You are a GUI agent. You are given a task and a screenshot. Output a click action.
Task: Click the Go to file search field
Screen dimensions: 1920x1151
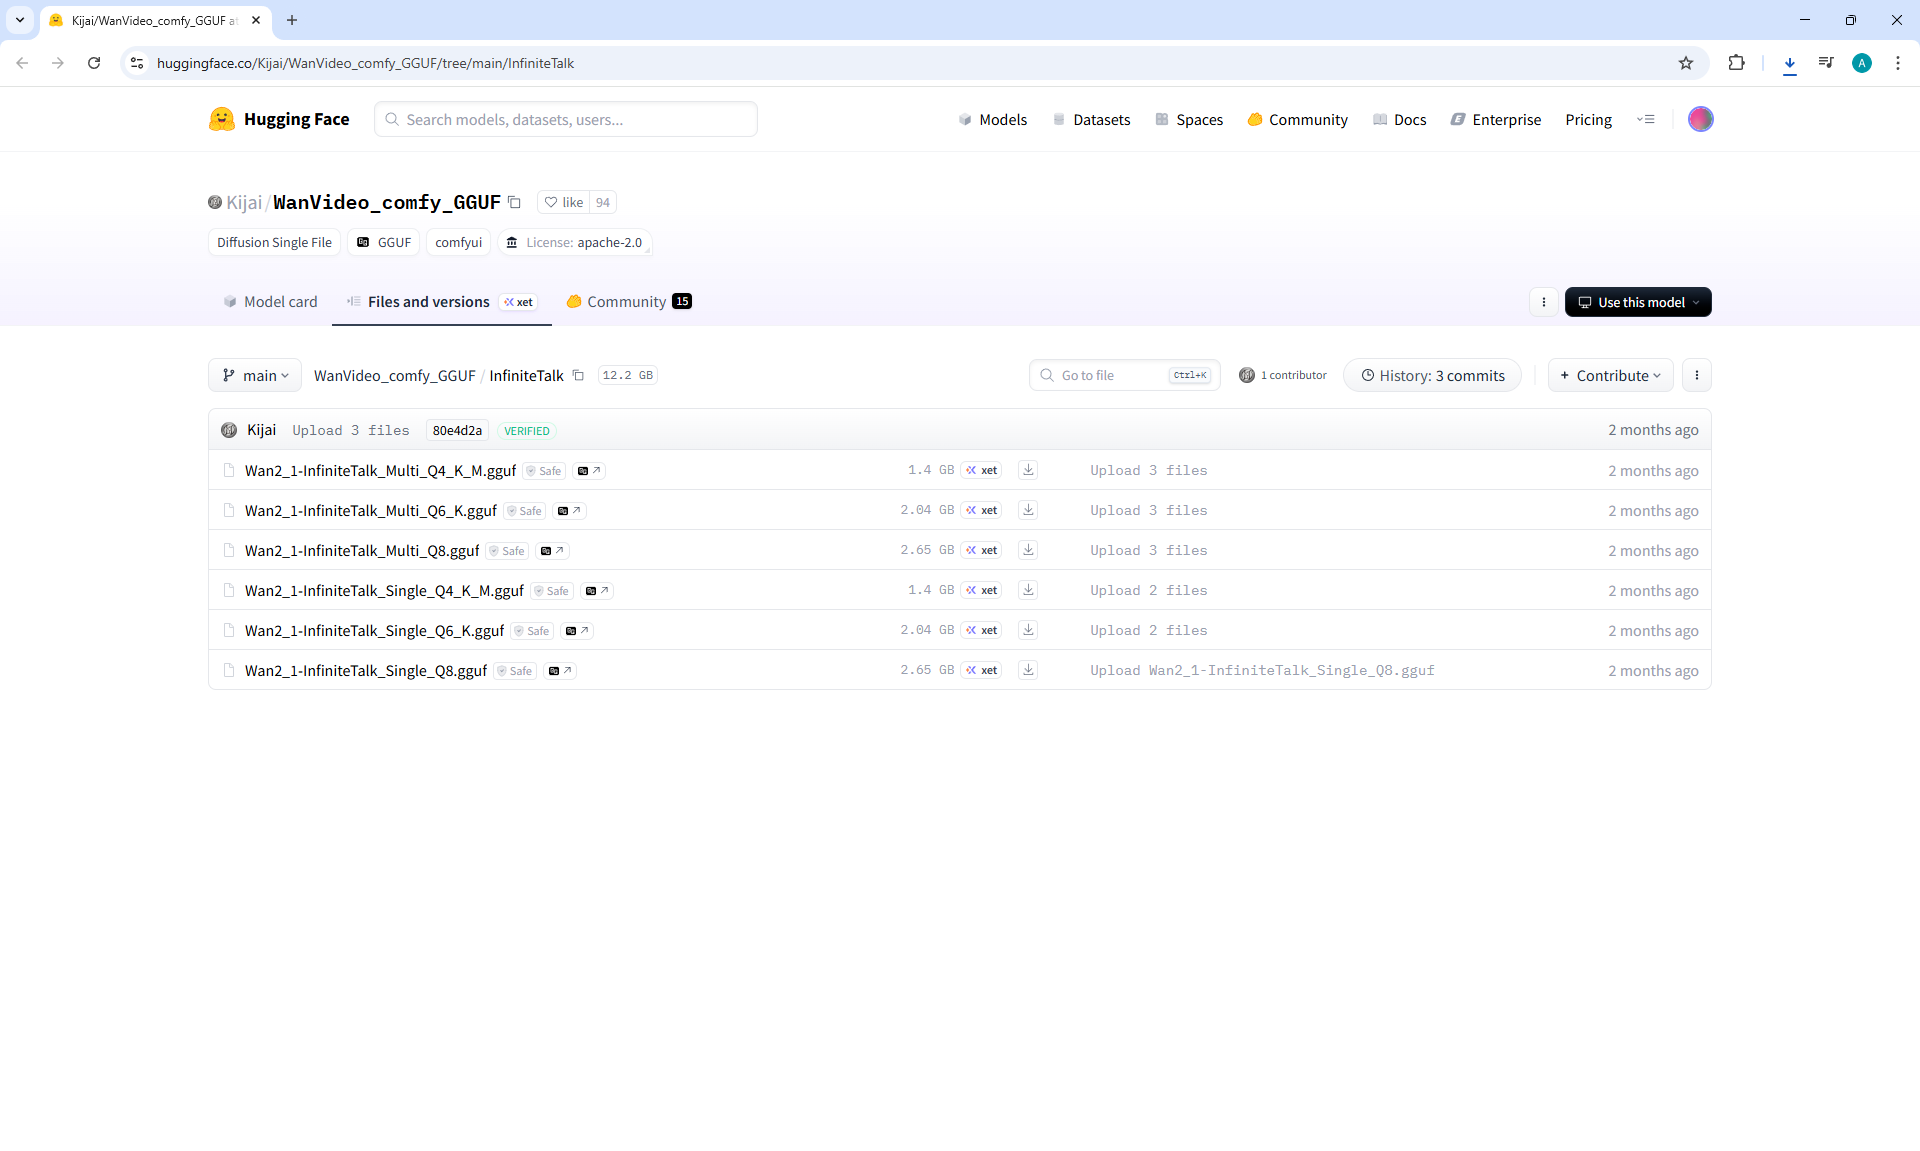(x=1110, y=376)
